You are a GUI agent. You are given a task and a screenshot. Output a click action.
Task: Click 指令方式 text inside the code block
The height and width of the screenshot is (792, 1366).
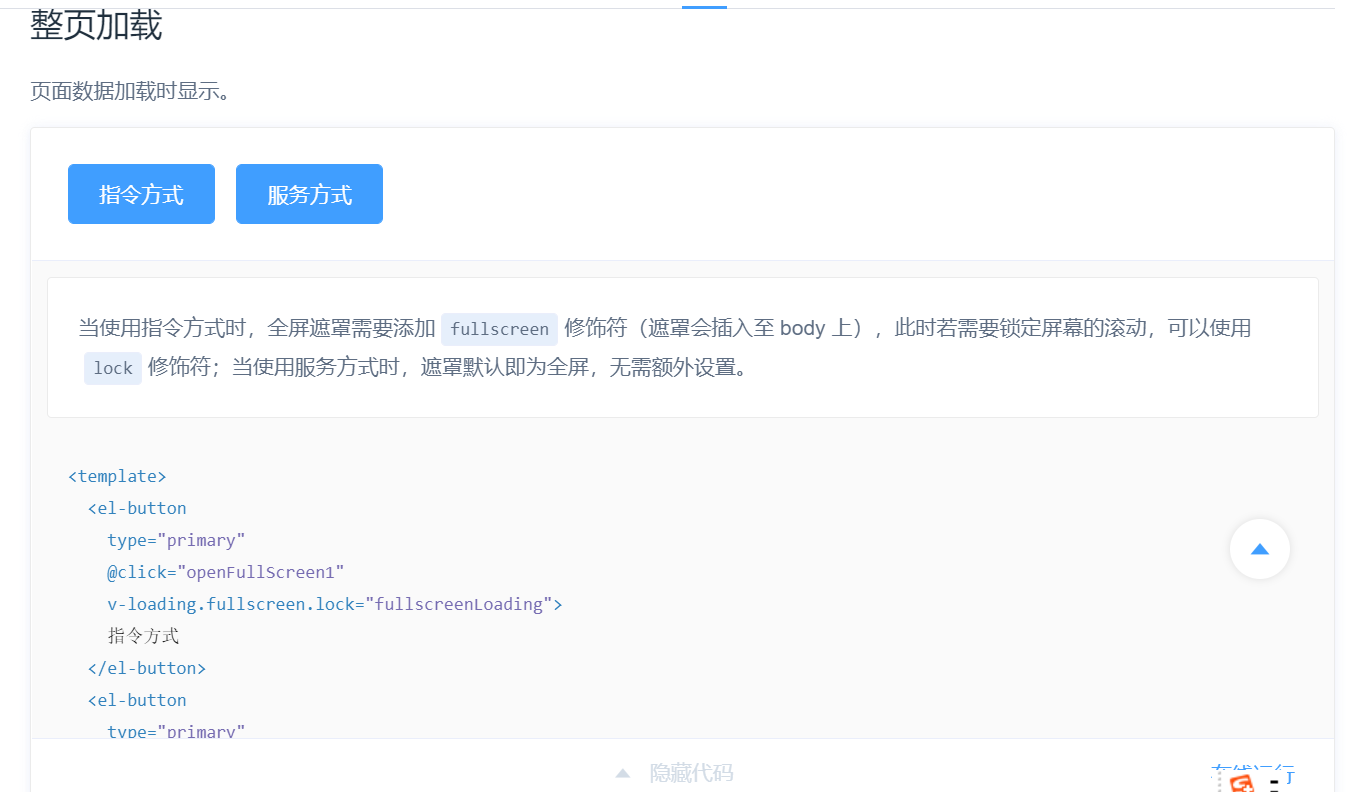coord(143,636)
